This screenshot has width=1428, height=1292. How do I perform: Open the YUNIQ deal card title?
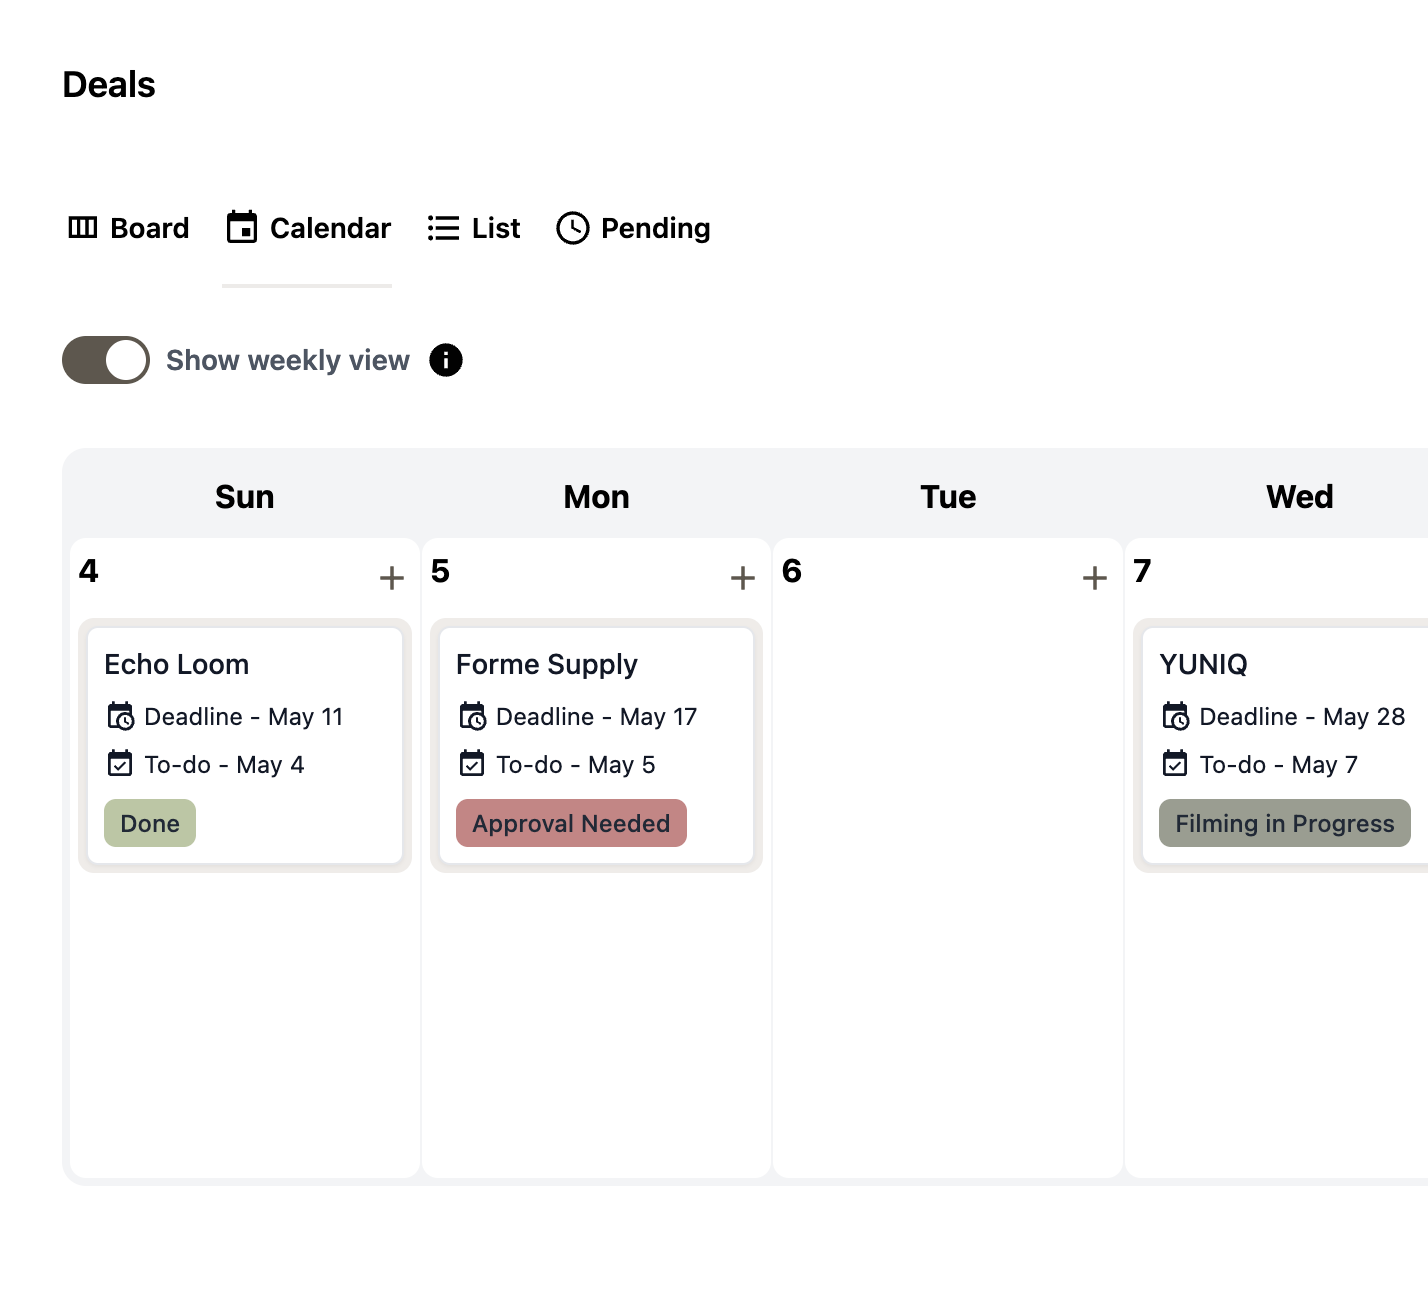pos(1203,664)
